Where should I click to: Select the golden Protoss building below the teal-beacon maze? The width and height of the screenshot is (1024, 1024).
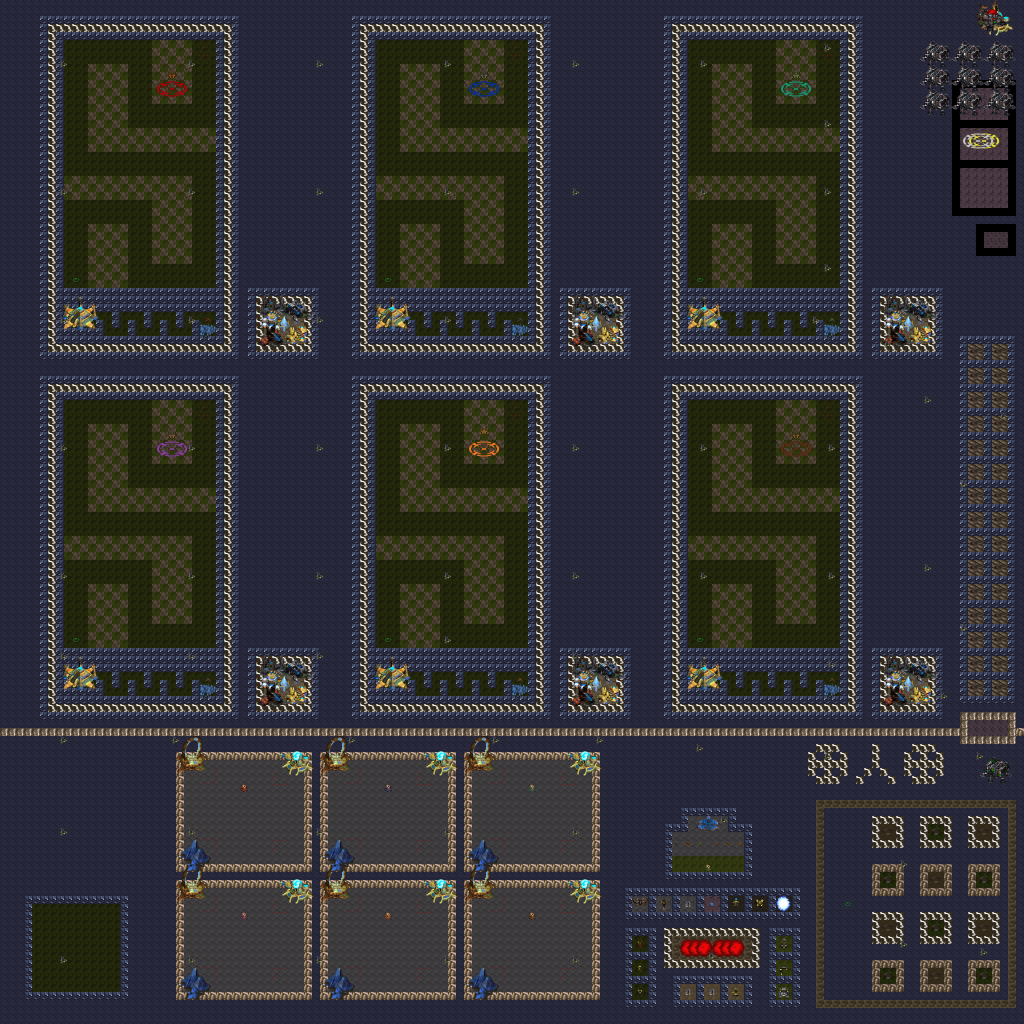click(x=705, y=317)
